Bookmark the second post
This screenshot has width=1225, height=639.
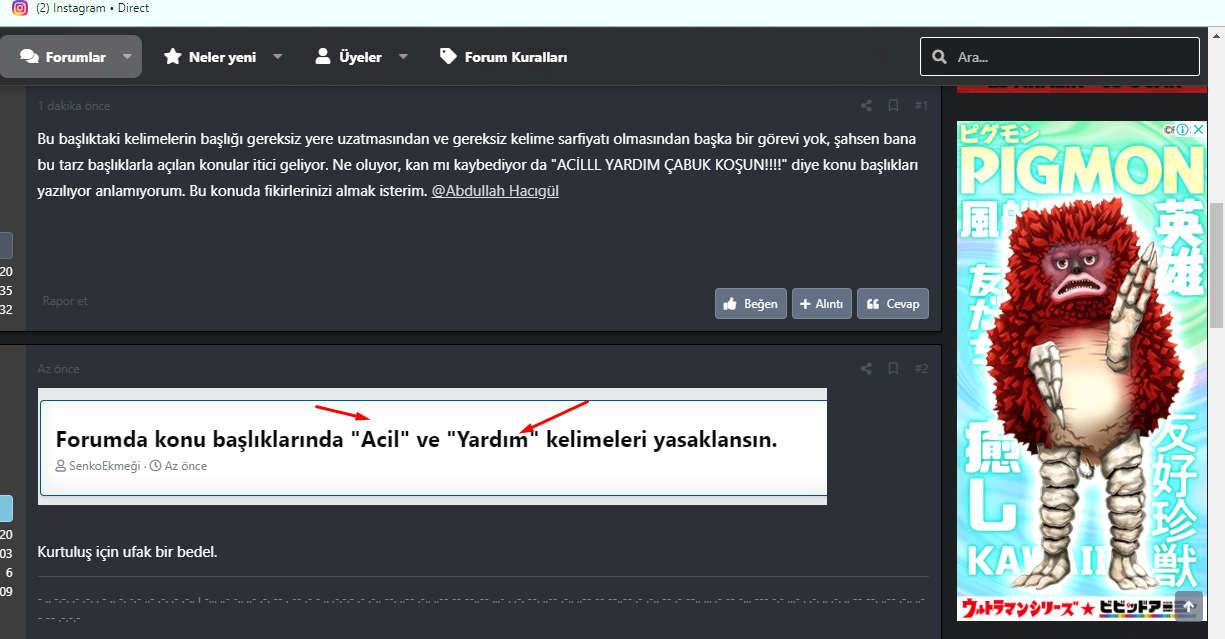tap(893, 368)
